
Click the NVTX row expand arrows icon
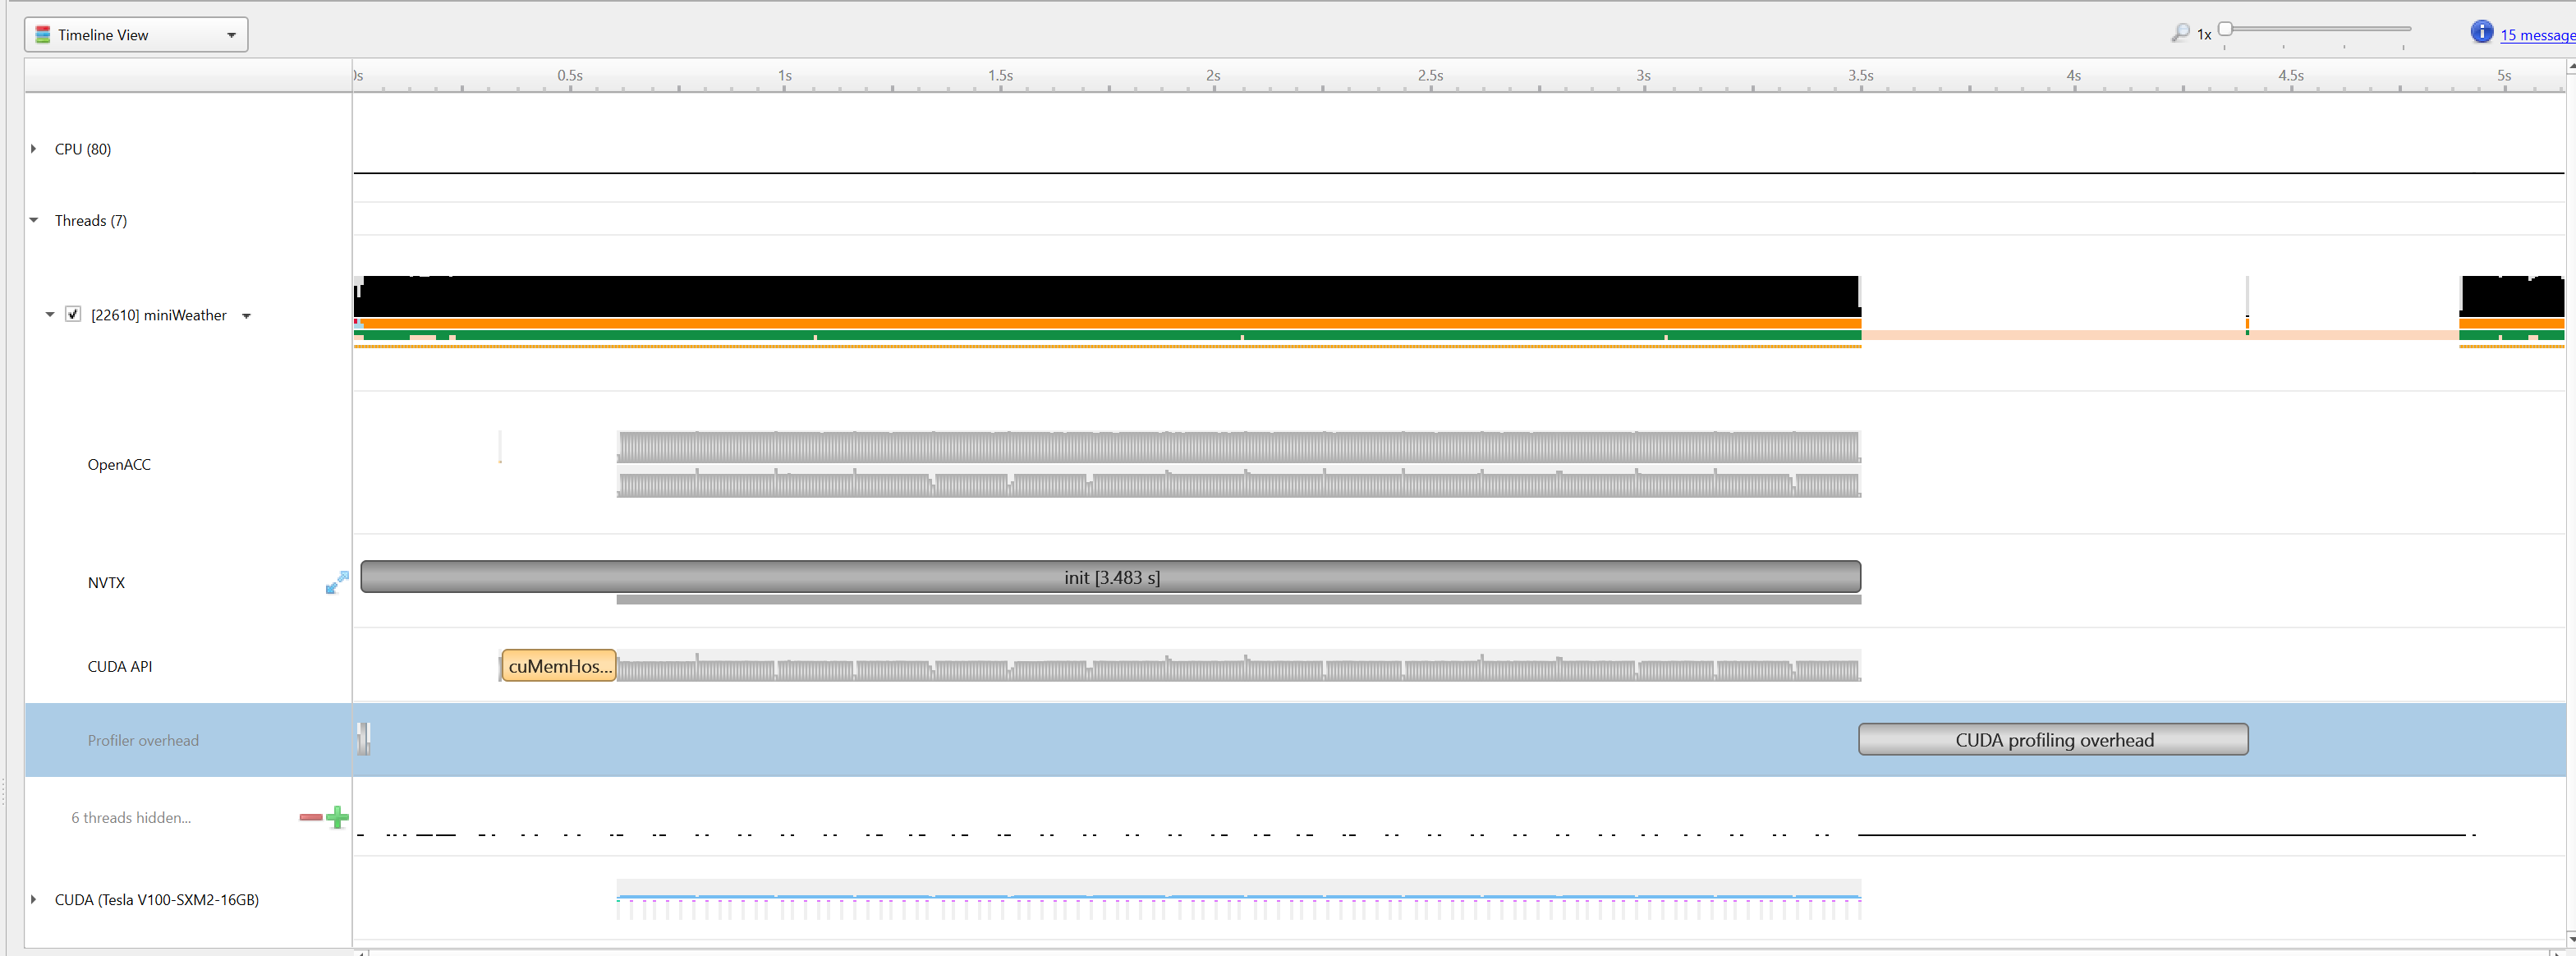[337, 582]
